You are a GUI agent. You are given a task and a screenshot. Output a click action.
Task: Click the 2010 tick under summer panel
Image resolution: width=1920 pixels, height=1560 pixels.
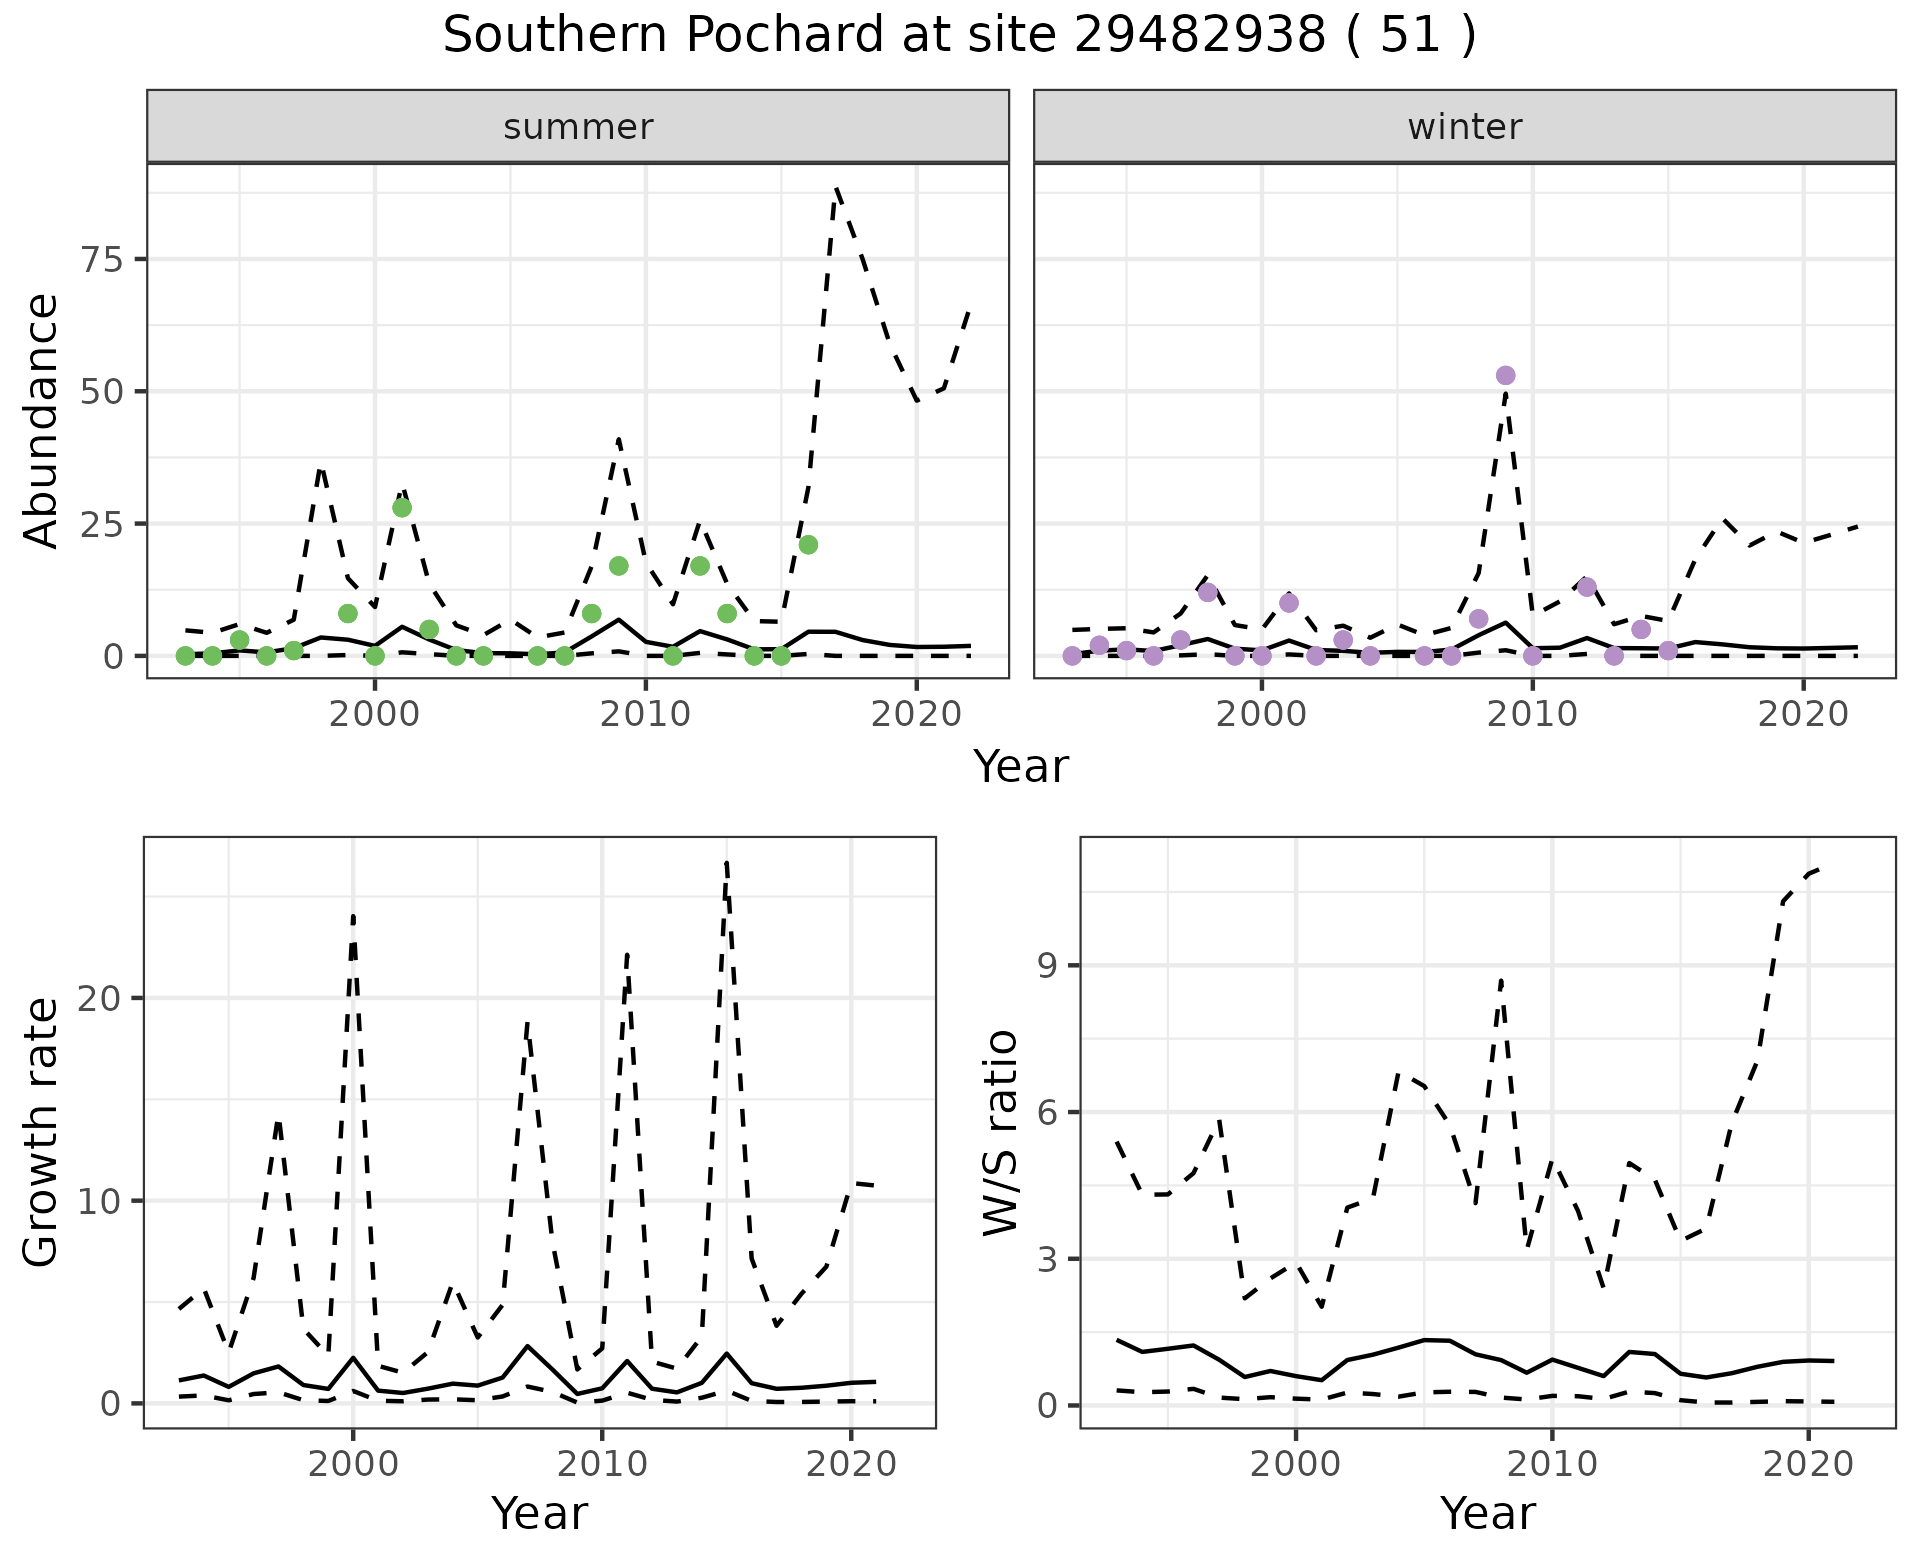click(645, 714)
